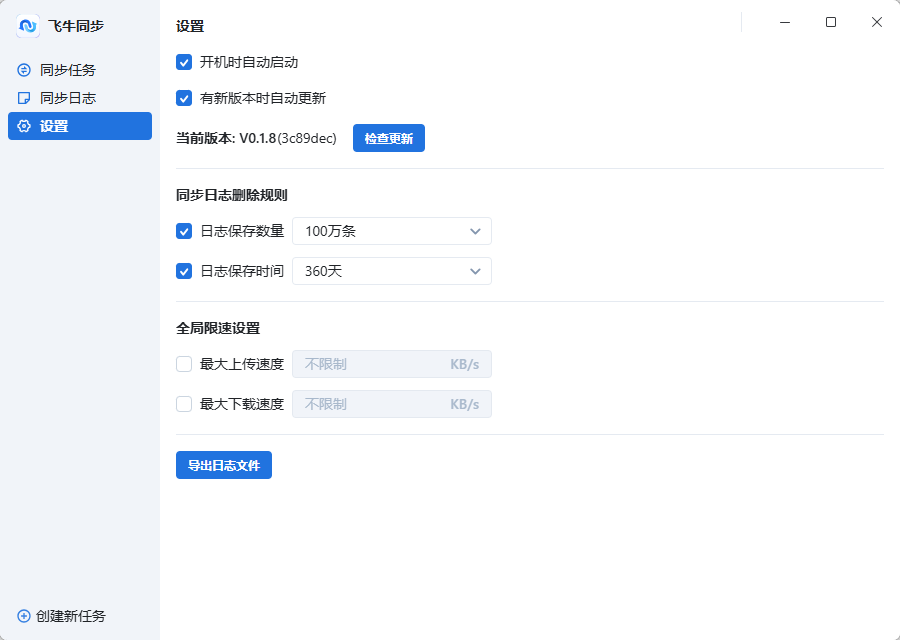Open the 日志保存数量 dropdown showing 100万条
Image resolution: width=900 pixels, height=640 pixels.
pos(391,230)
